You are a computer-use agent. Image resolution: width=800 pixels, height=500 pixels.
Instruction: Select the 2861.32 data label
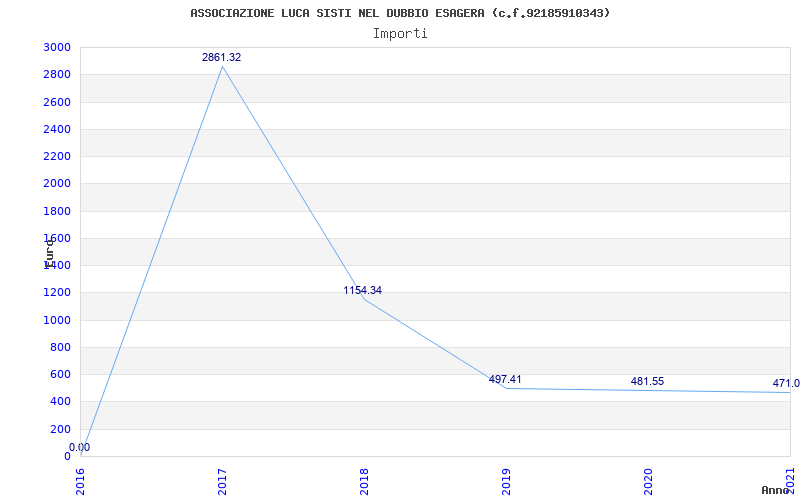coord(221,58)
